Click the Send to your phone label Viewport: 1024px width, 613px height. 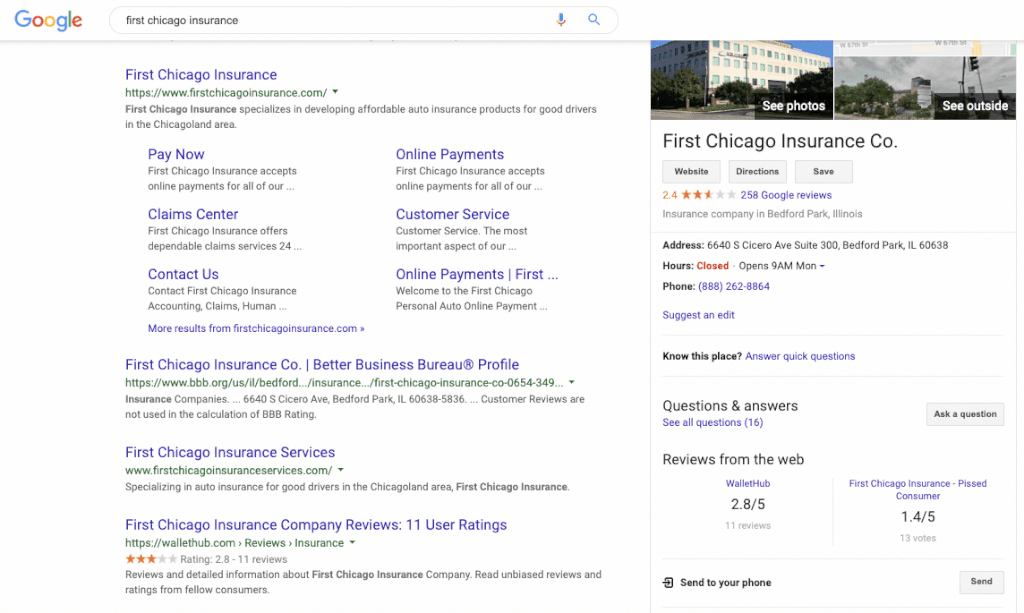click(x=726, y=582)
